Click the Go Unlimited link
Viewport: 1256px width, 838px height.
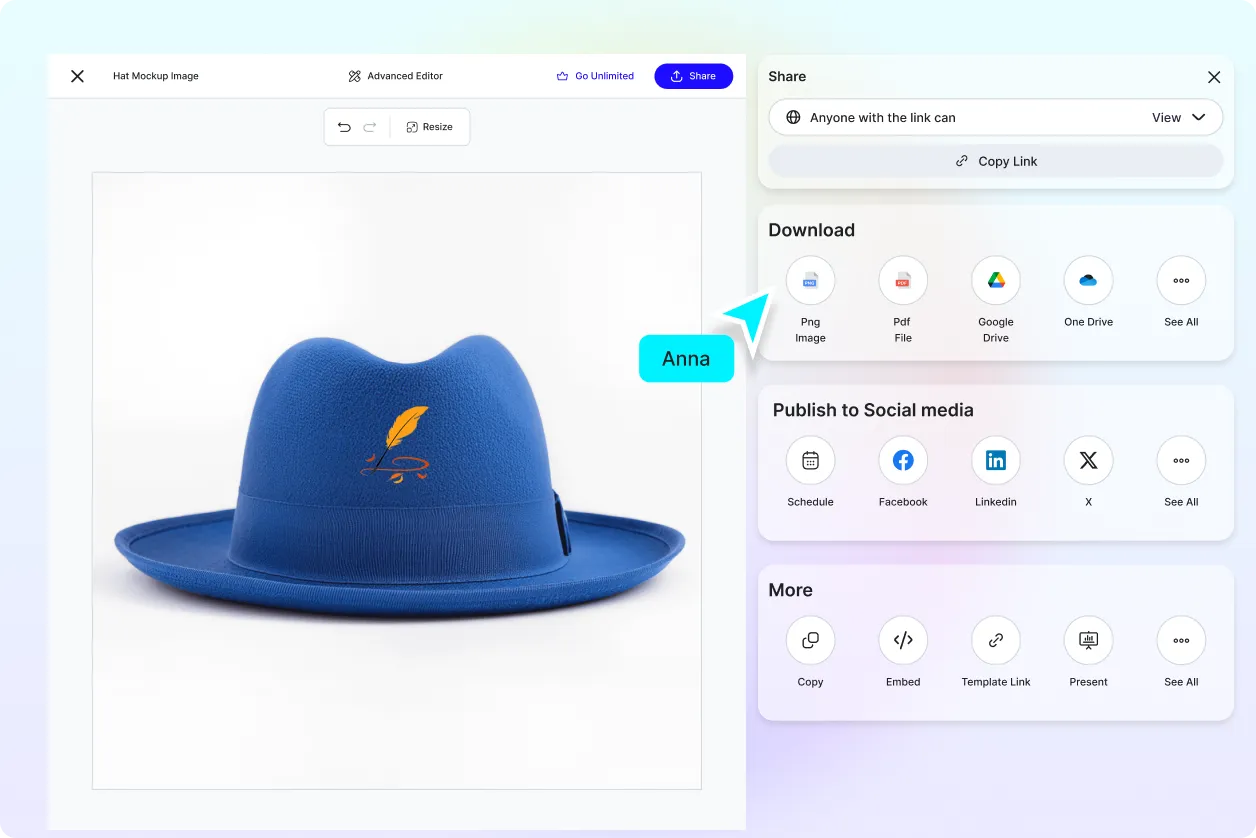(x=596, y=75)
